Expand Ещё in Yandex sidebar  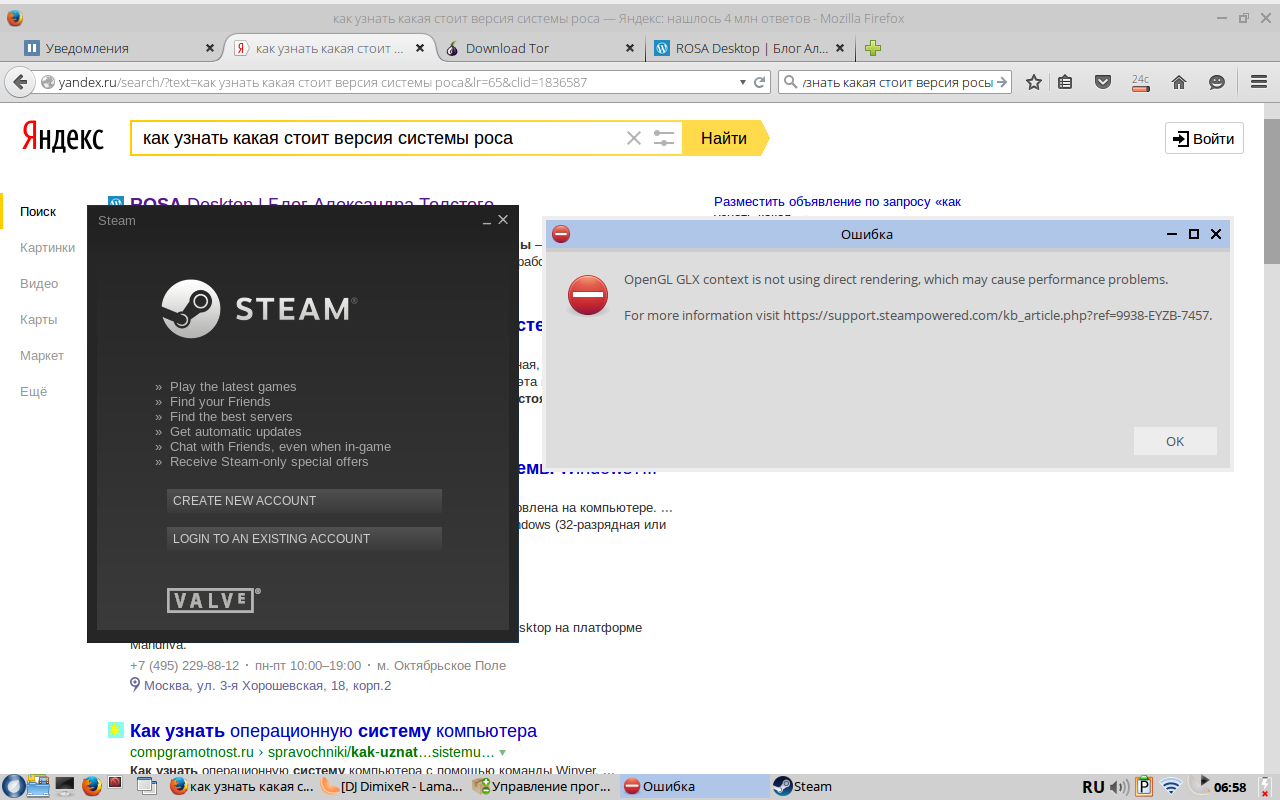[34, 392]
